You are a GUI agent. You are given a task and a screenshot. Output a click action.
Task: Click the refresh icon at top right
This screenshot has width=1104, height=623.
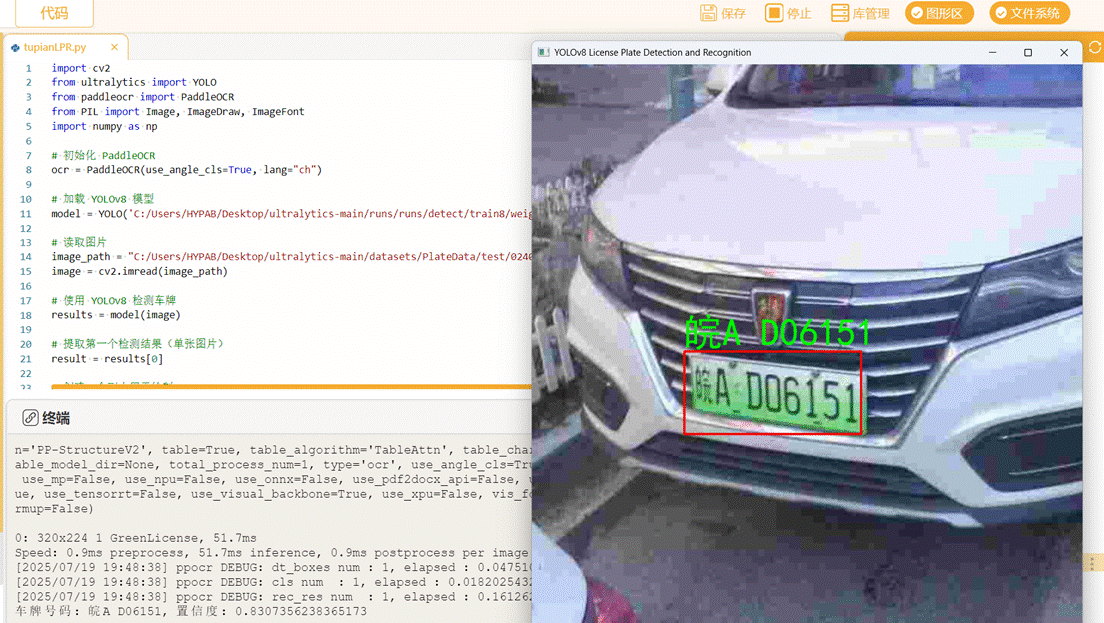(x=1095, y=47)
